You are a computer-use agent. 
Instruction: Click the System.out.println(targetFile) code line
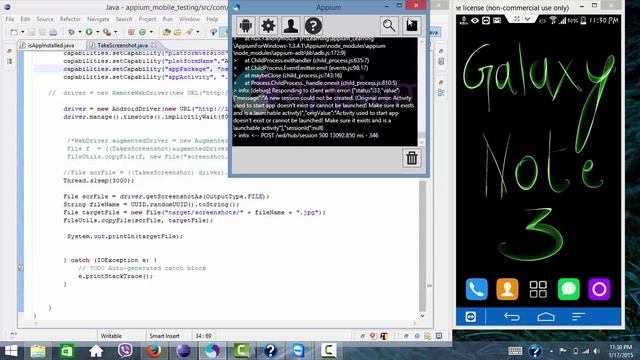[125, 236]
